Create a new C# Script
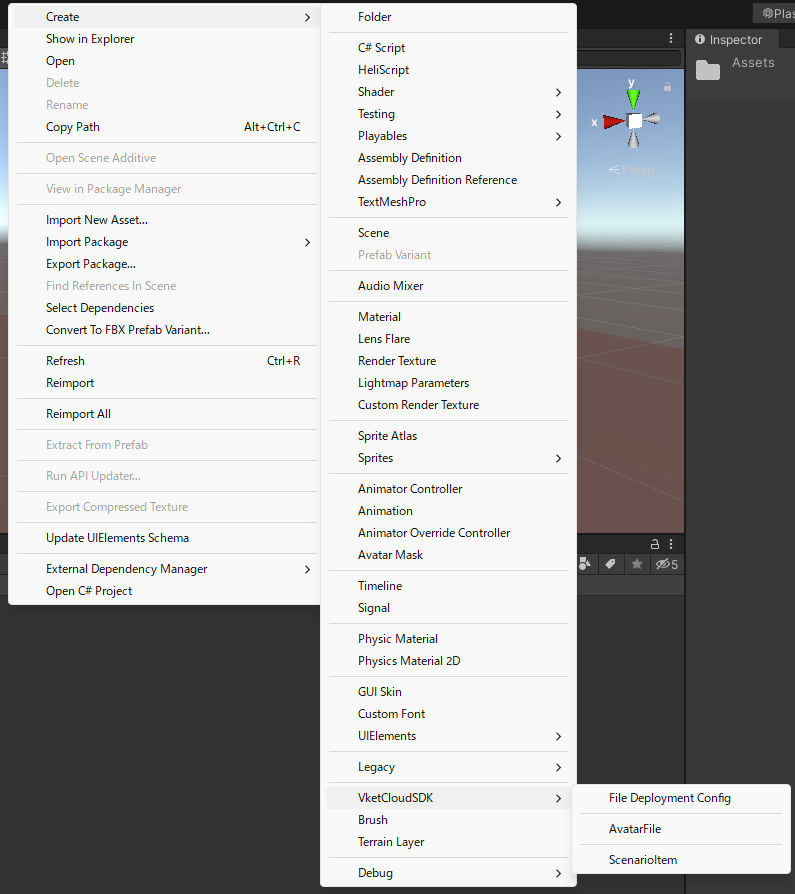 click(448, 48)
